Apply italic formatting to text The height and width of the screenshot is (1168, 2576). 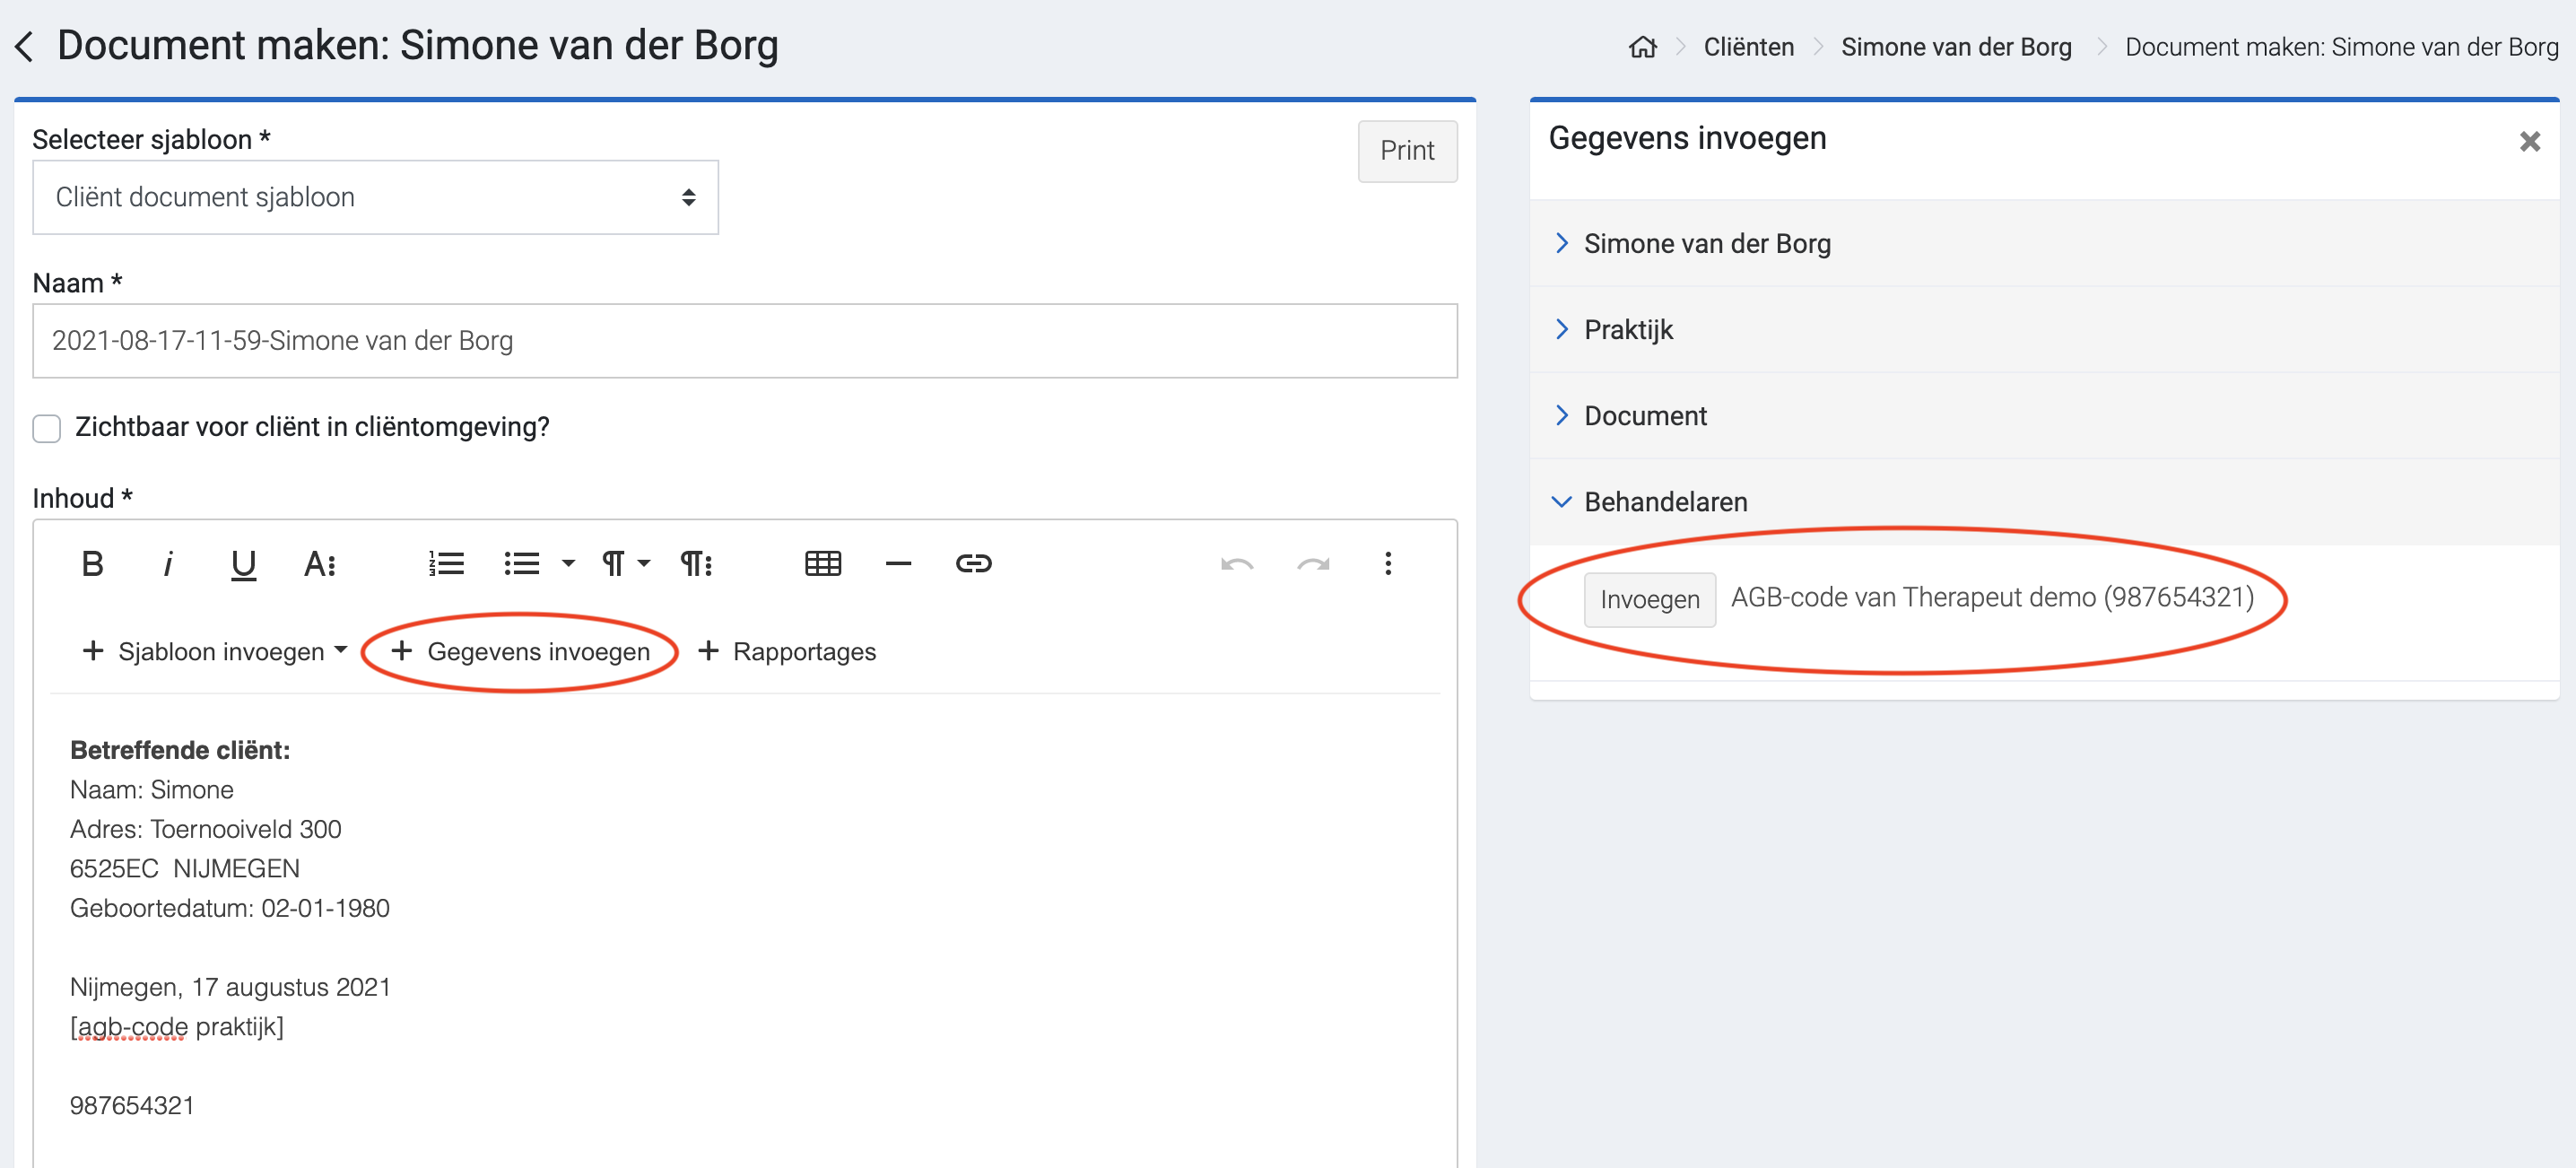[167, 564]
